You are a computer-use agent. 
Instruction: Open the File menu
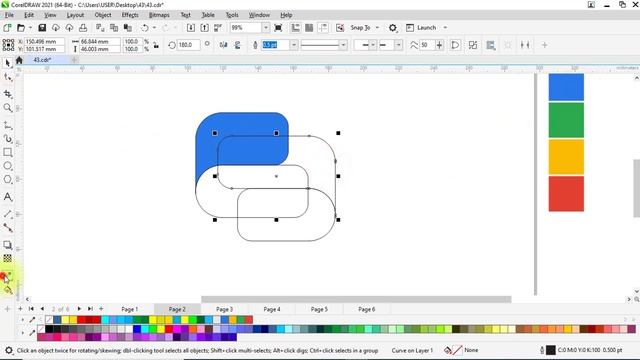(9, 15)
